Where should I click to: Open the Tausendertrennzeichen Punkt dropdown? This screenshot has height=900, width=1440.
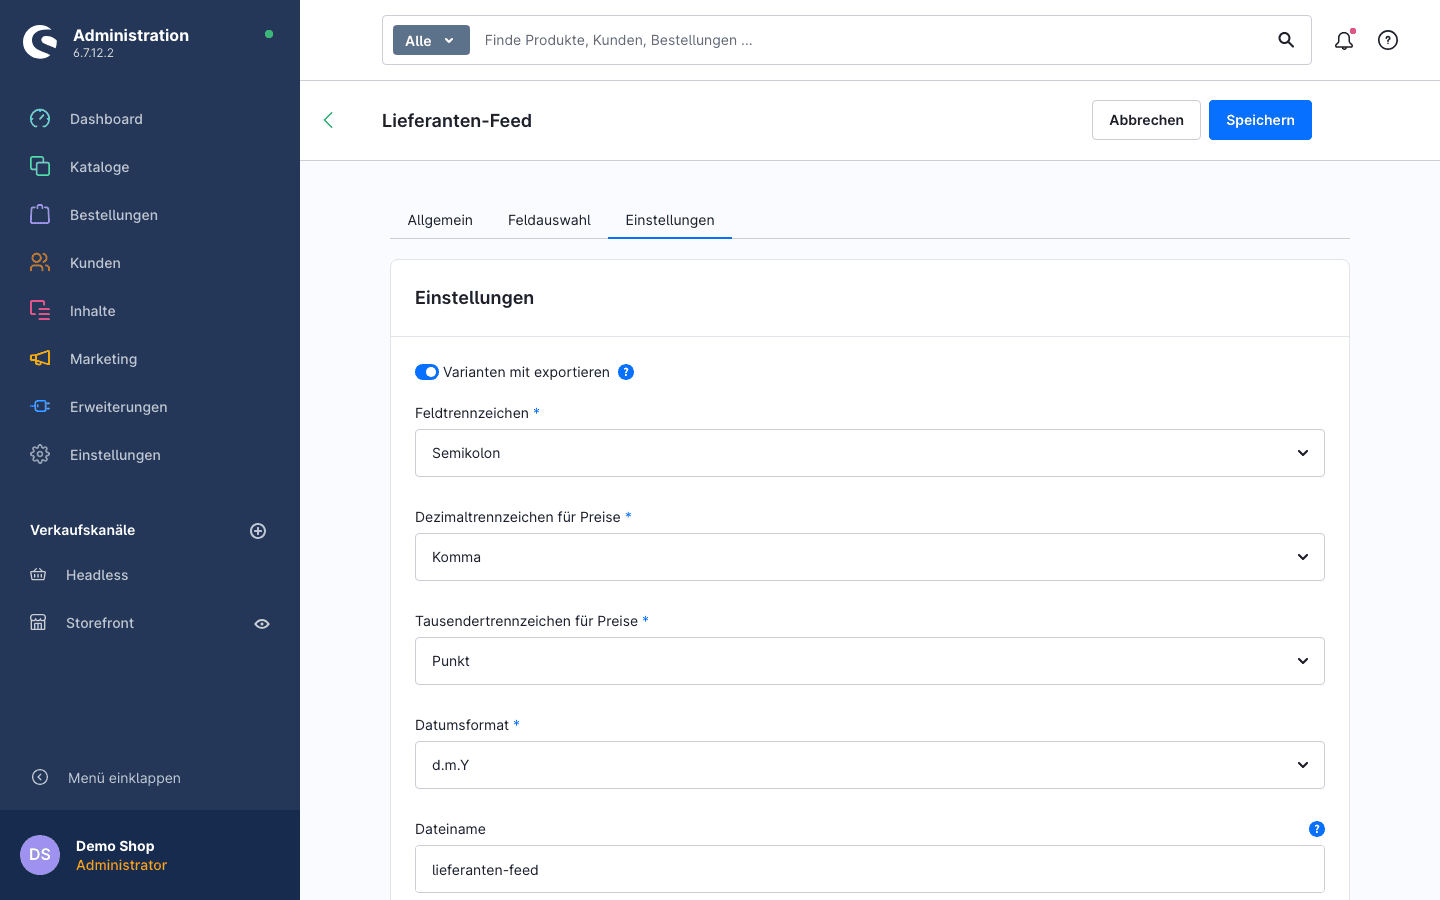tap(870, 661)
